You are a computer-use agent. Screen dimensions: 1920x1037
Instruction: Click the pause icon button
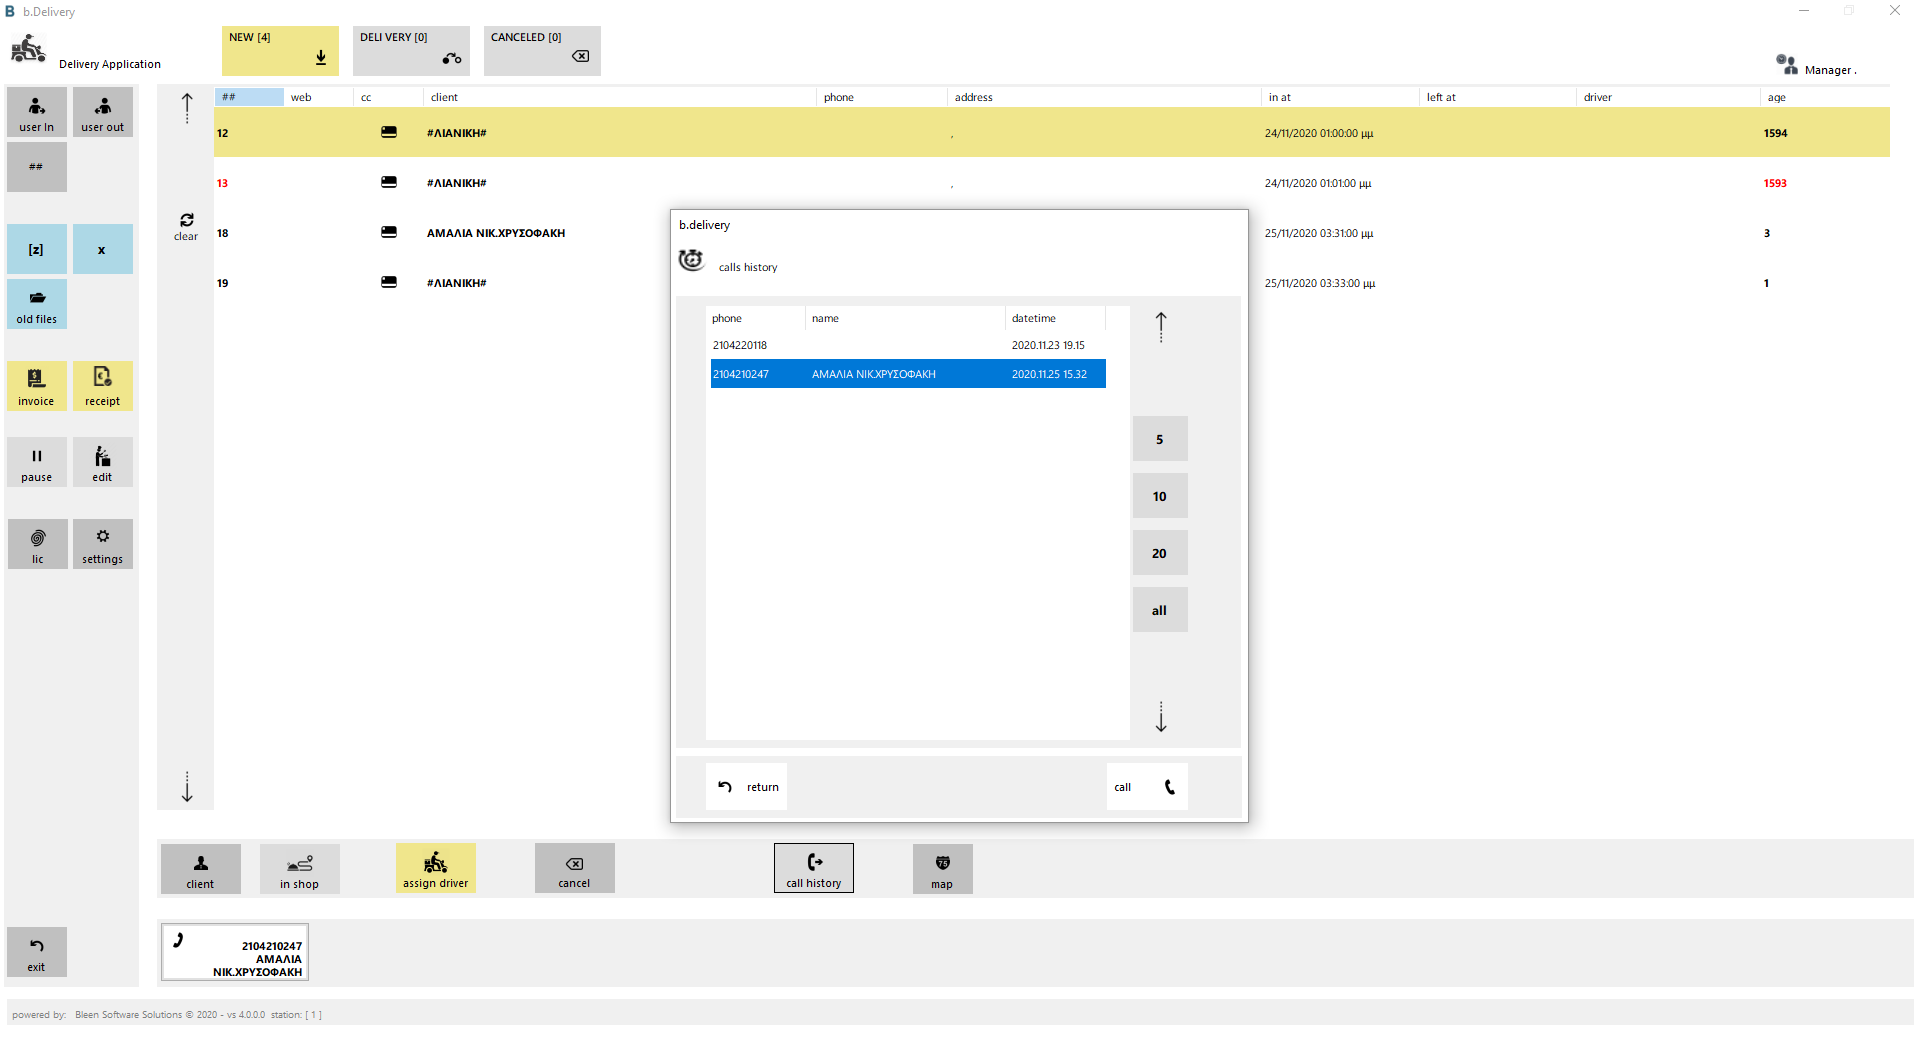coord(37,462)
